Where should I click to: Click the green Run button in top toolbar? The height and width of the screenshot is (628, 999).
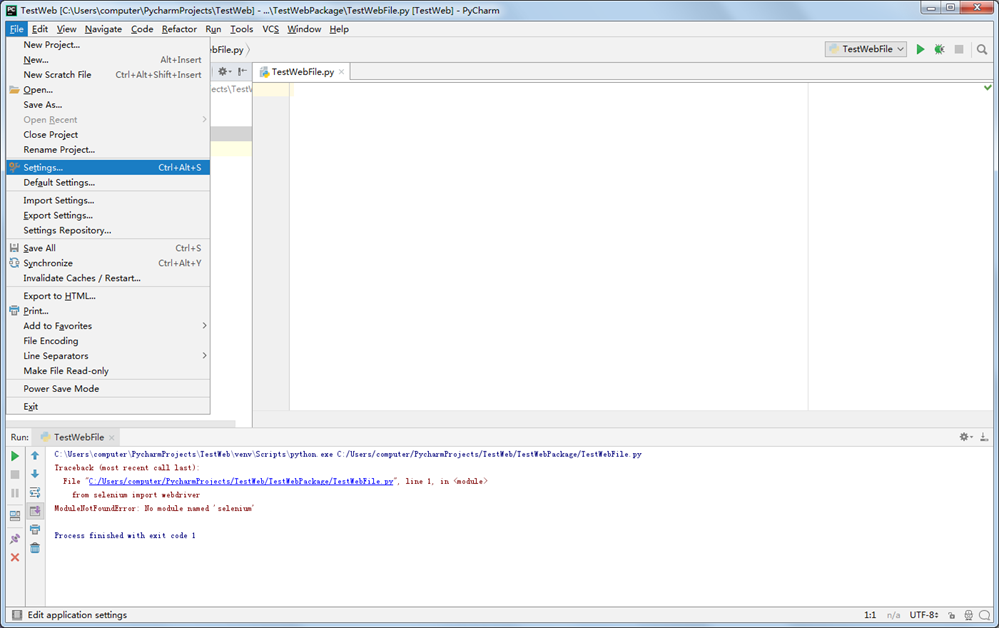point(920,49)
